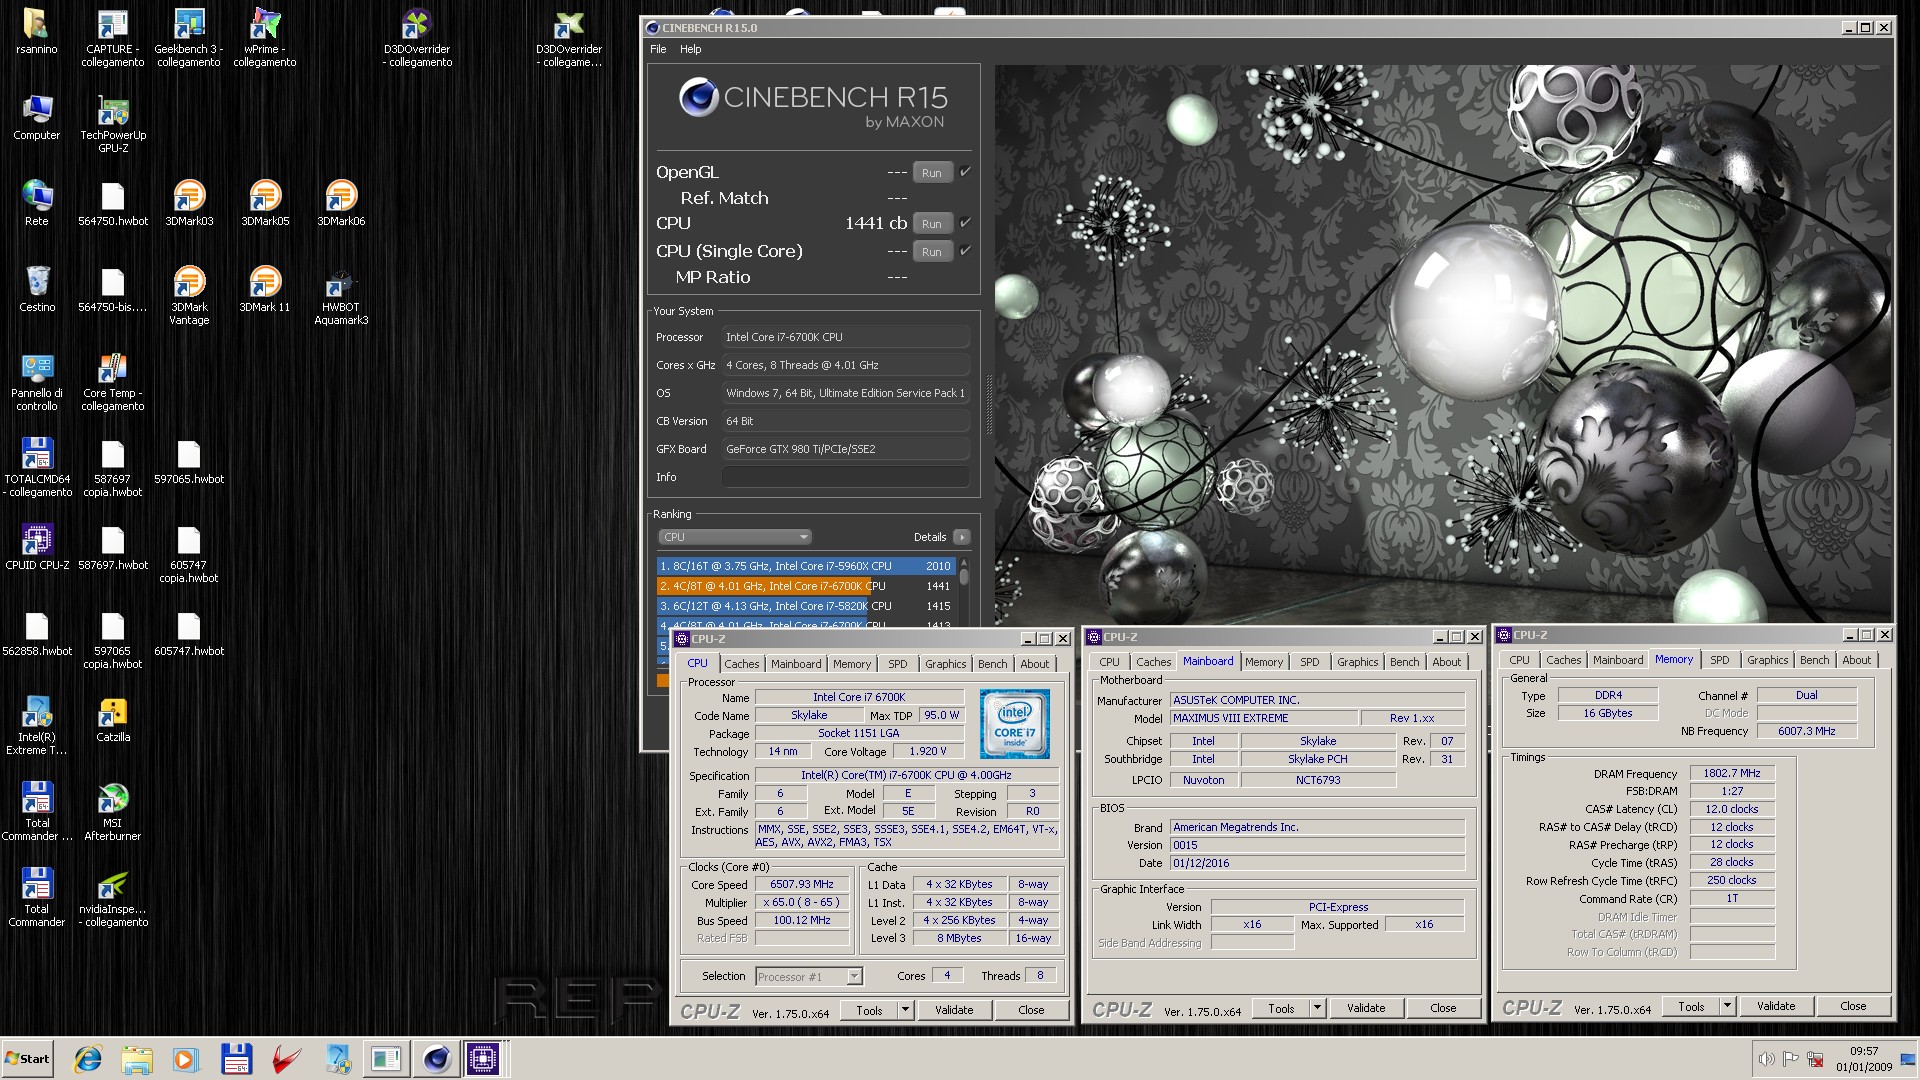Run the CPU Single Core benchmark
This screenshot has height=1080, width=1920.
coord(932,252)
